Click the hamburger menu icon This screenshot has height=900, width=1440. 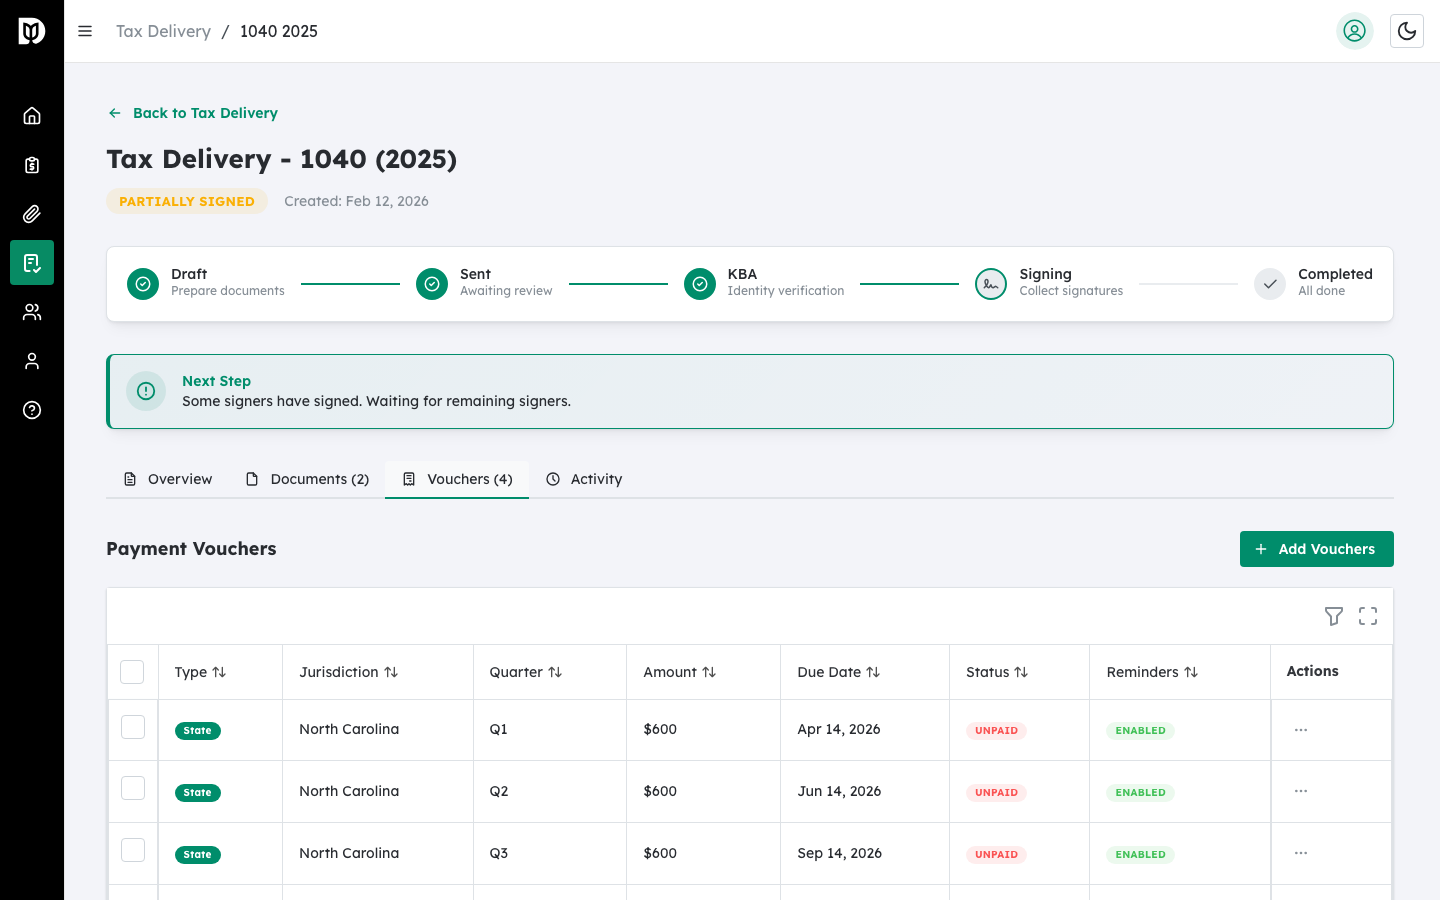85,31
